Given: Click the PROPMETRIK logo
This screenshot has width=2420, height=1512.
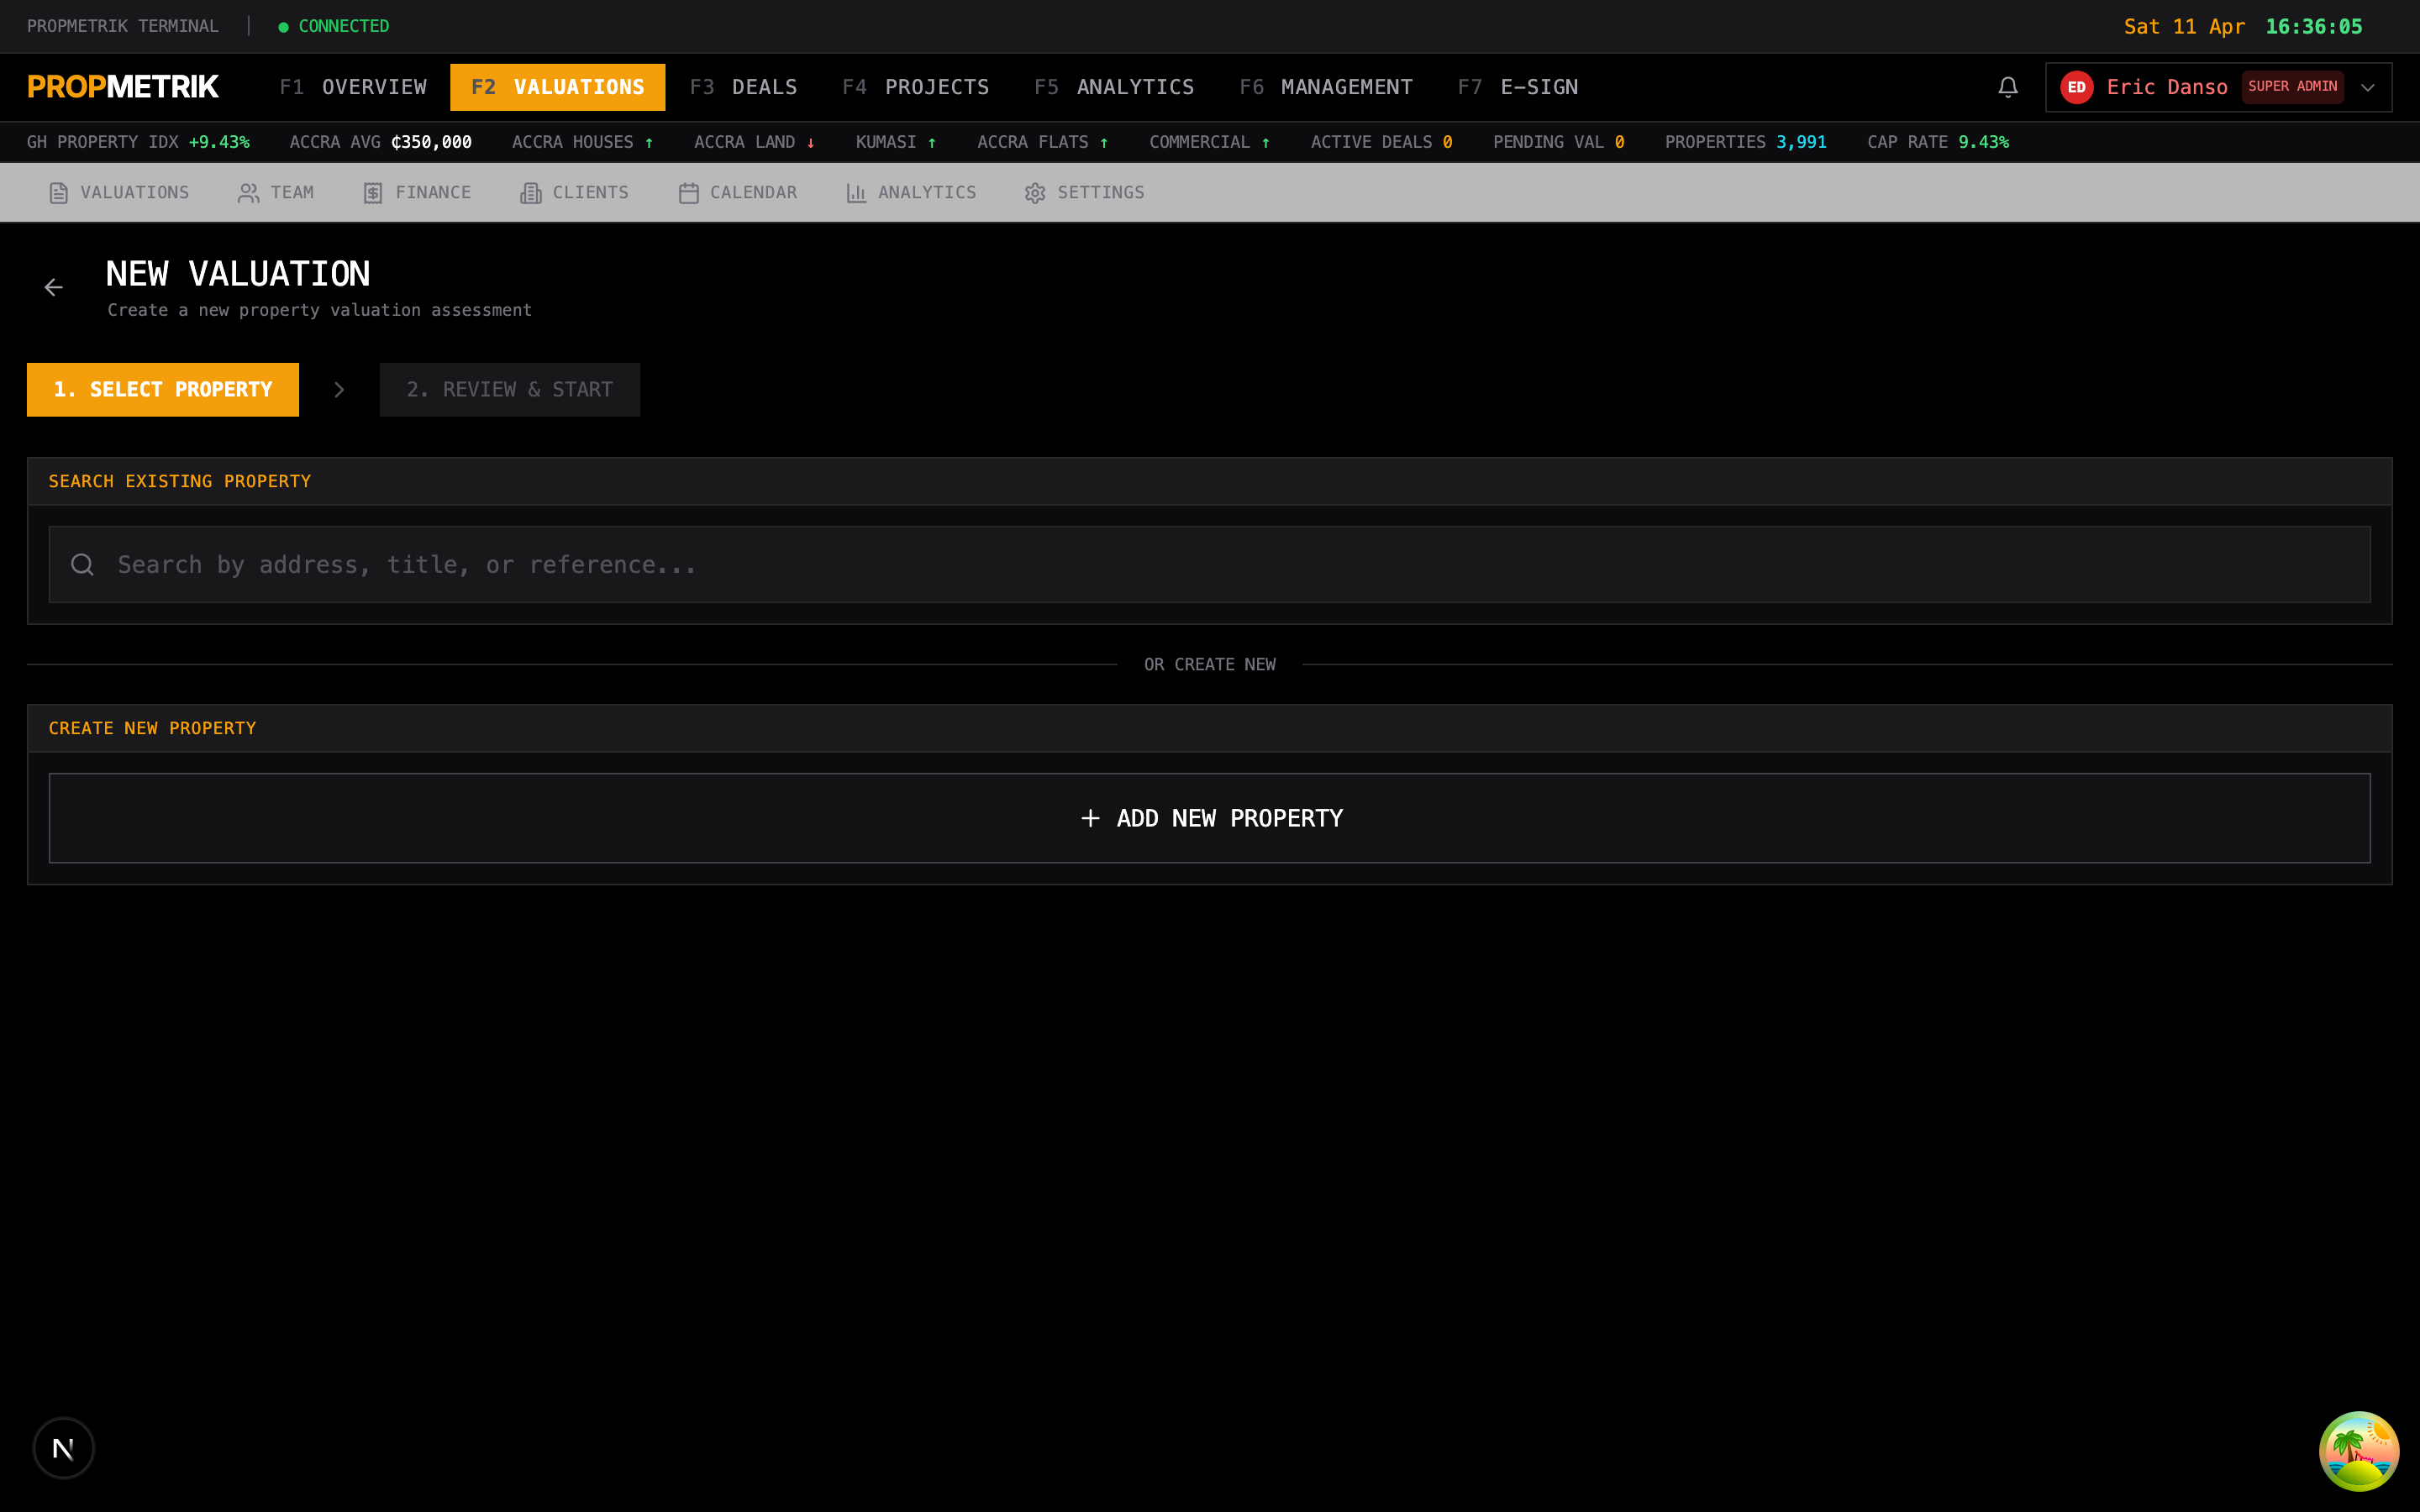Looking at the screenshot, I should tap(123, 87).
